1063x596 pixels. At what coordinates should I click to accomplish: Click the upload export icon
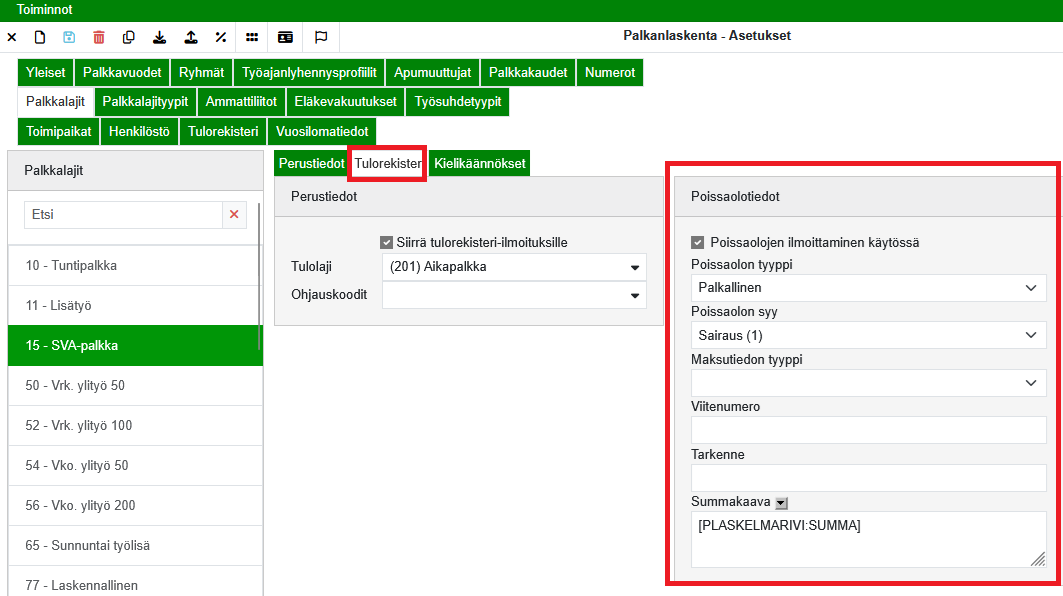[x=190, y=37]
